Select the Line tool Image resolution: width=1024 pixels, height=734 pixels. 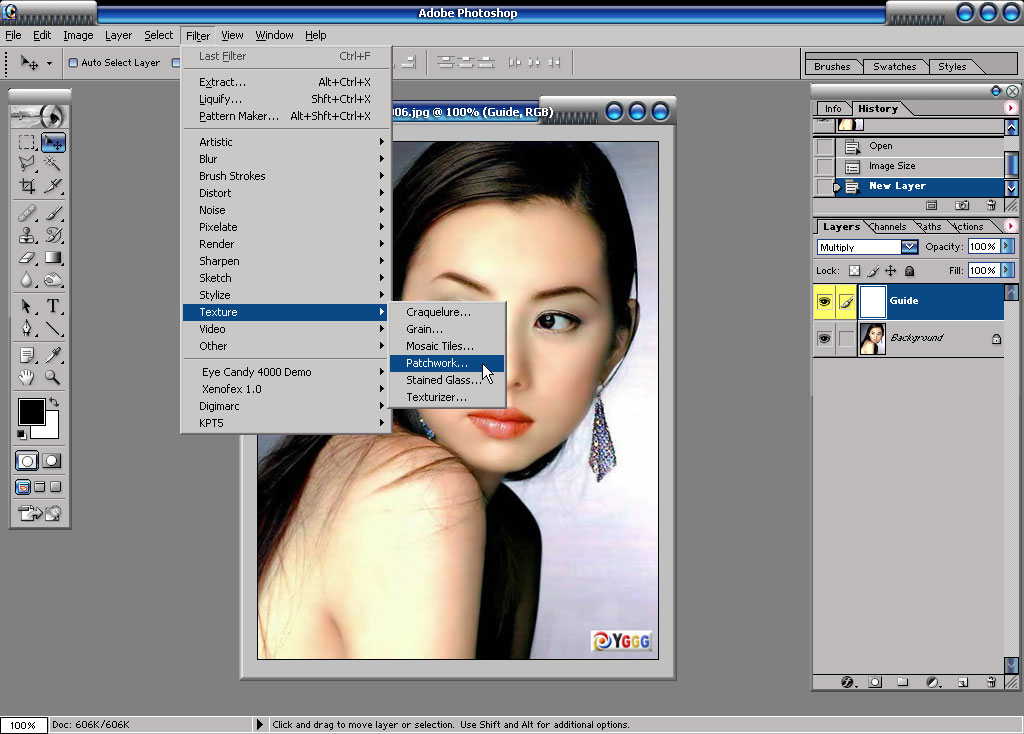coord(53,328)
